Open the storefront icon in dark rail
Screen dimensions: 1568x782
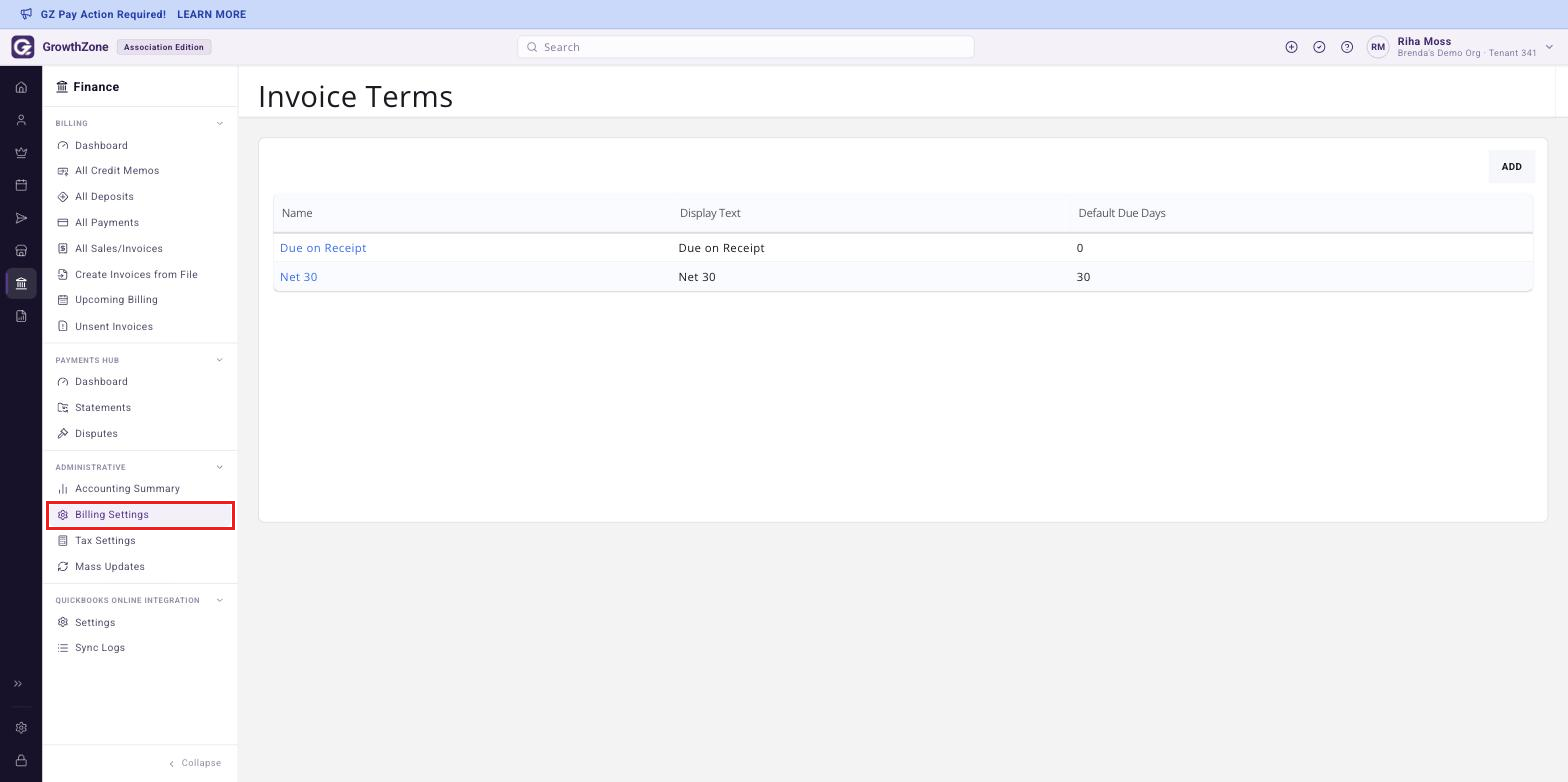click(x=21, y=251)
